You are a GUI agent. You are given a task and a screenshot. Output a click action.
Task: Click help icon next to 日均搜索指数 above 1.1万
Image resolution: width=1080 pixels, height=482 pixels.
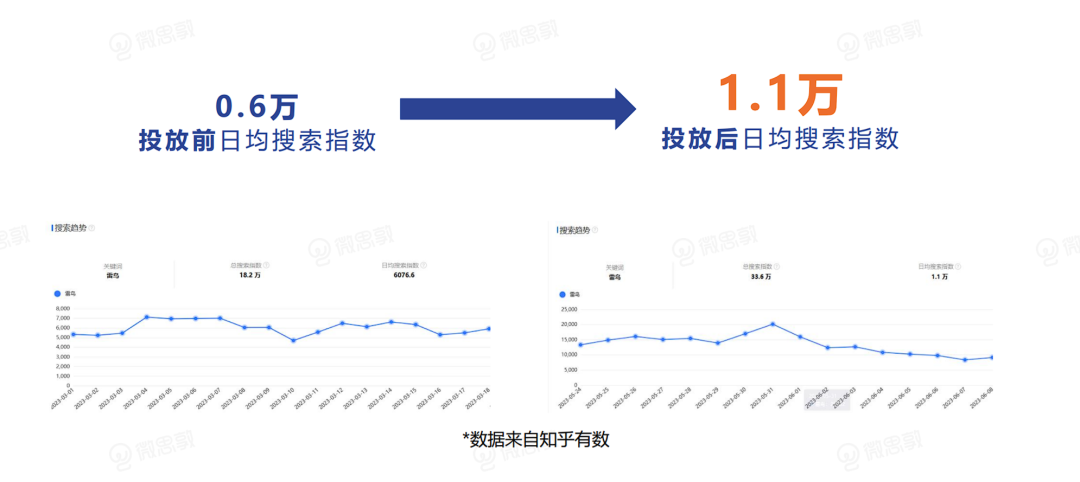click(959, 267)
